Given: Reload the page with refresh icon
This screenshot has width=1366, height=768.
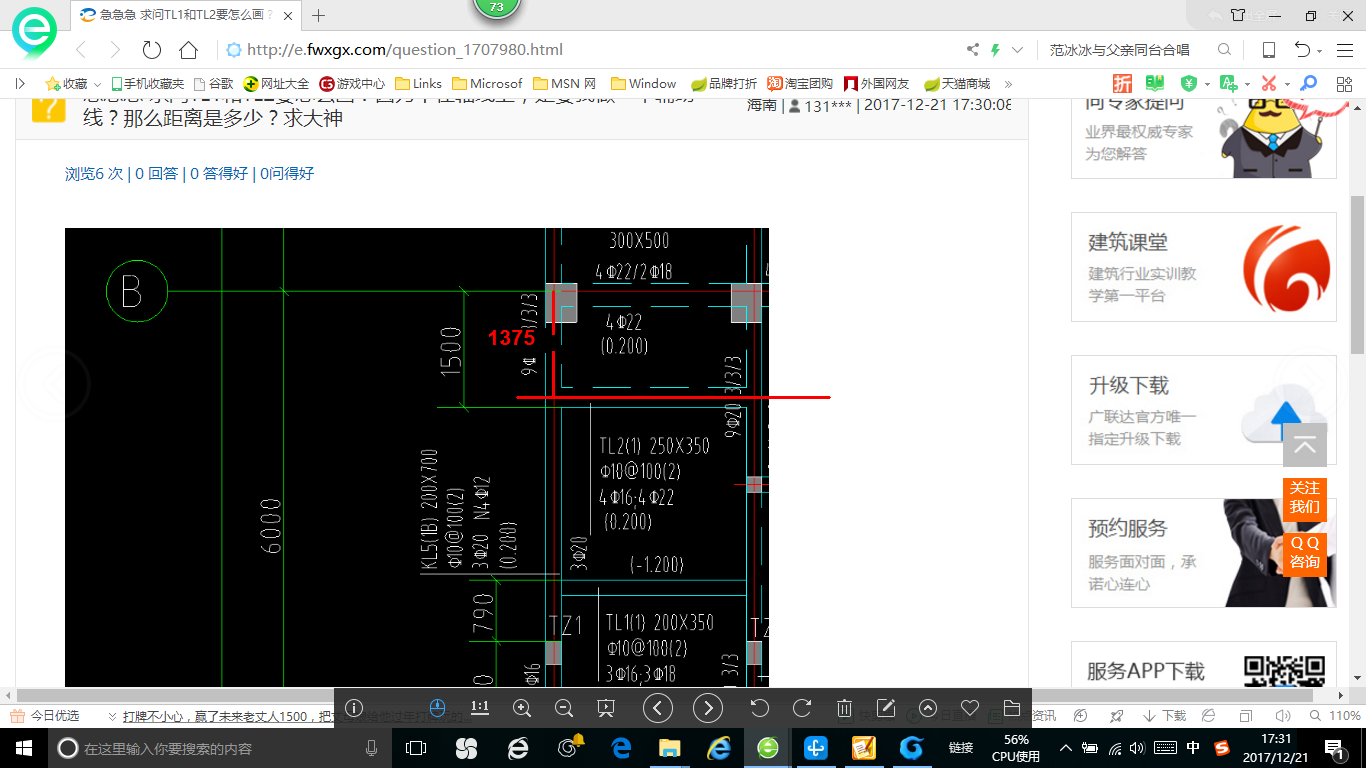Looking at the screenshot, I should 152,50.
